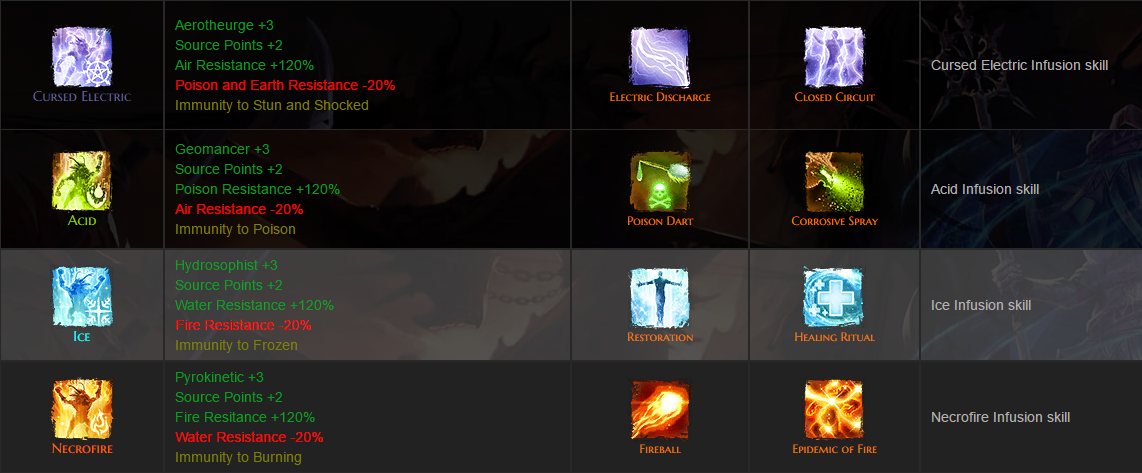Image resolution: width=1142 pixels, height=473 pixels.
Task: Select the Electric Discharge skill icon
Action: pos(660,57)
